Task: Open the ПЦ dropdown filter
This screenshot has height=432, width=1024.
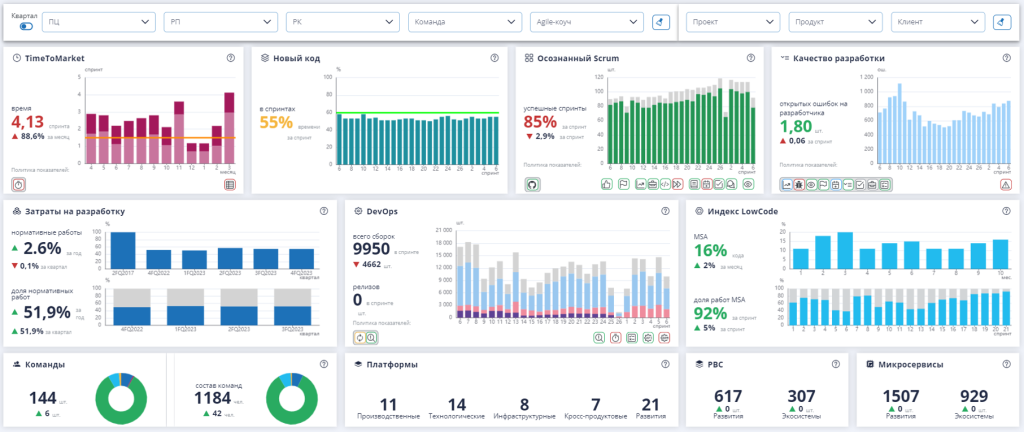Action: (99, 22)
